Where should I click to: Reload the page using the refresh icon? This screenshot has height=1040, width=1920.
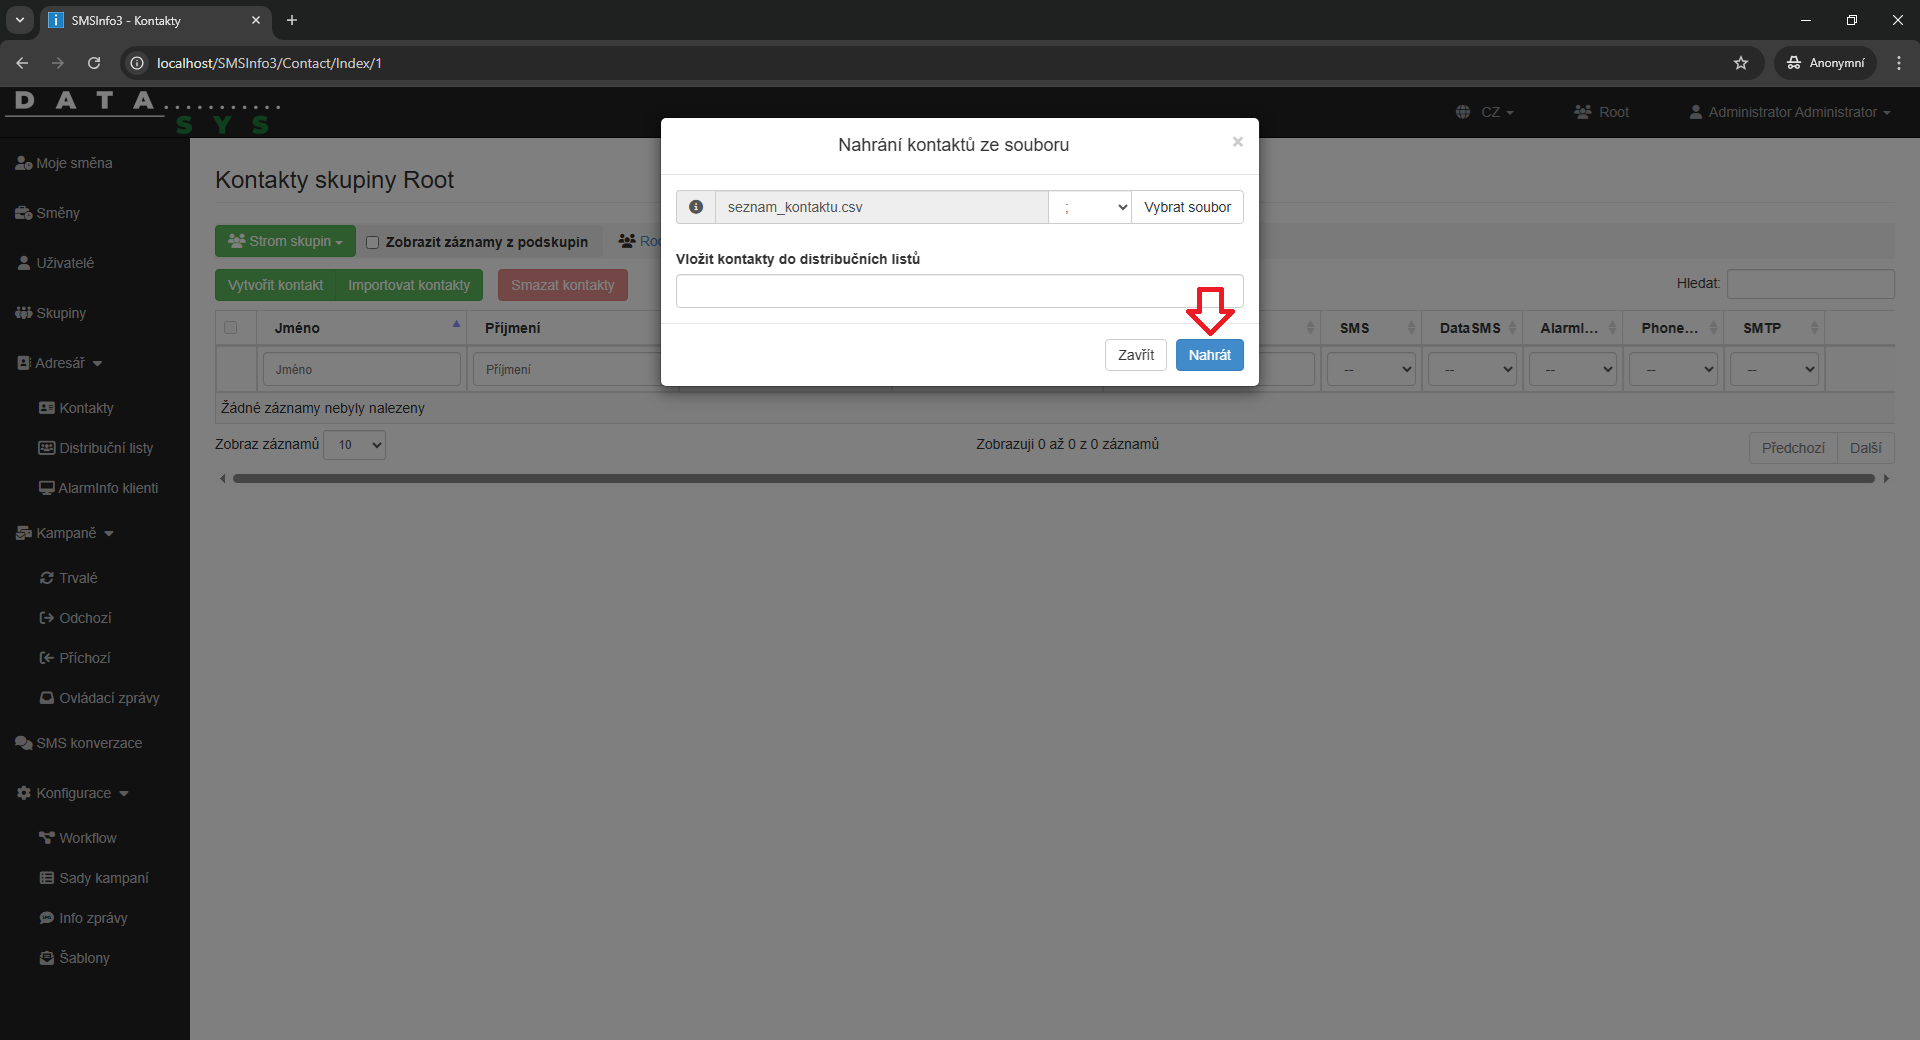pyautogui.click(x=94, y=63)
